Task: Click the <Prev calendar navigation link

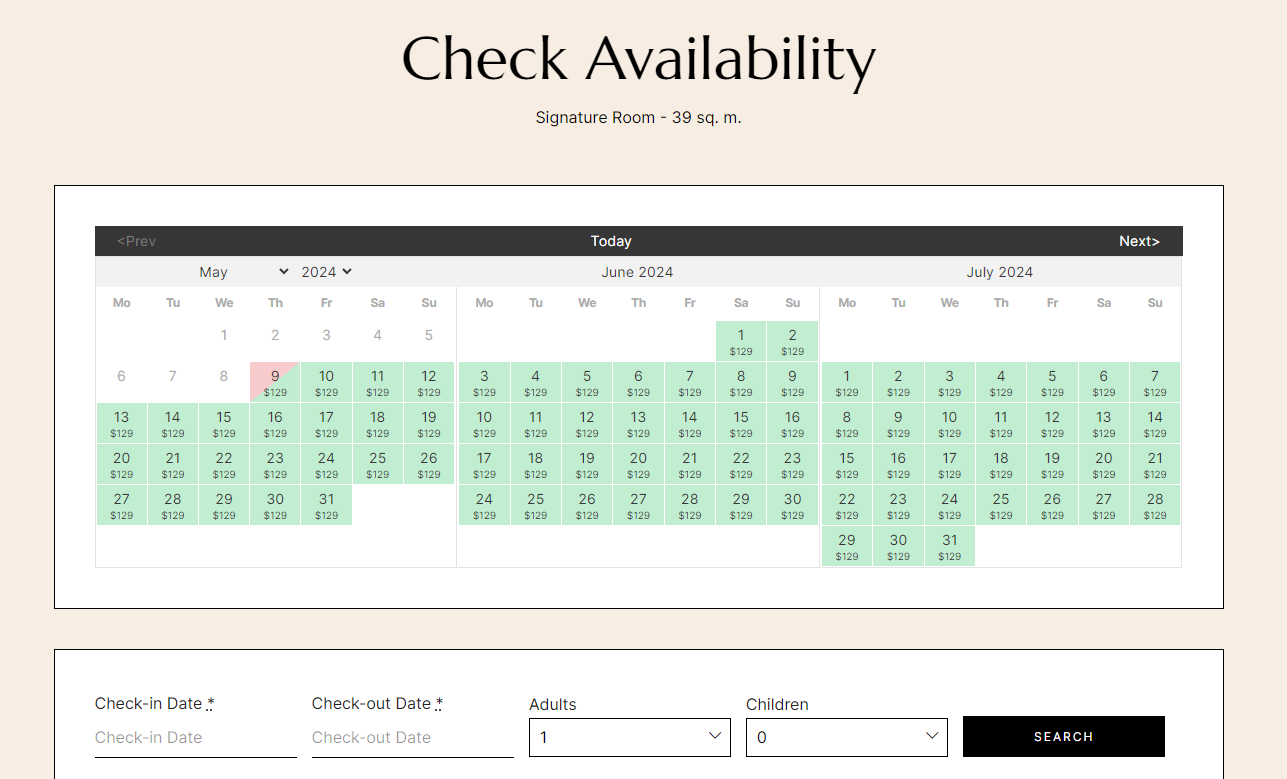Action: click(137, 241)
